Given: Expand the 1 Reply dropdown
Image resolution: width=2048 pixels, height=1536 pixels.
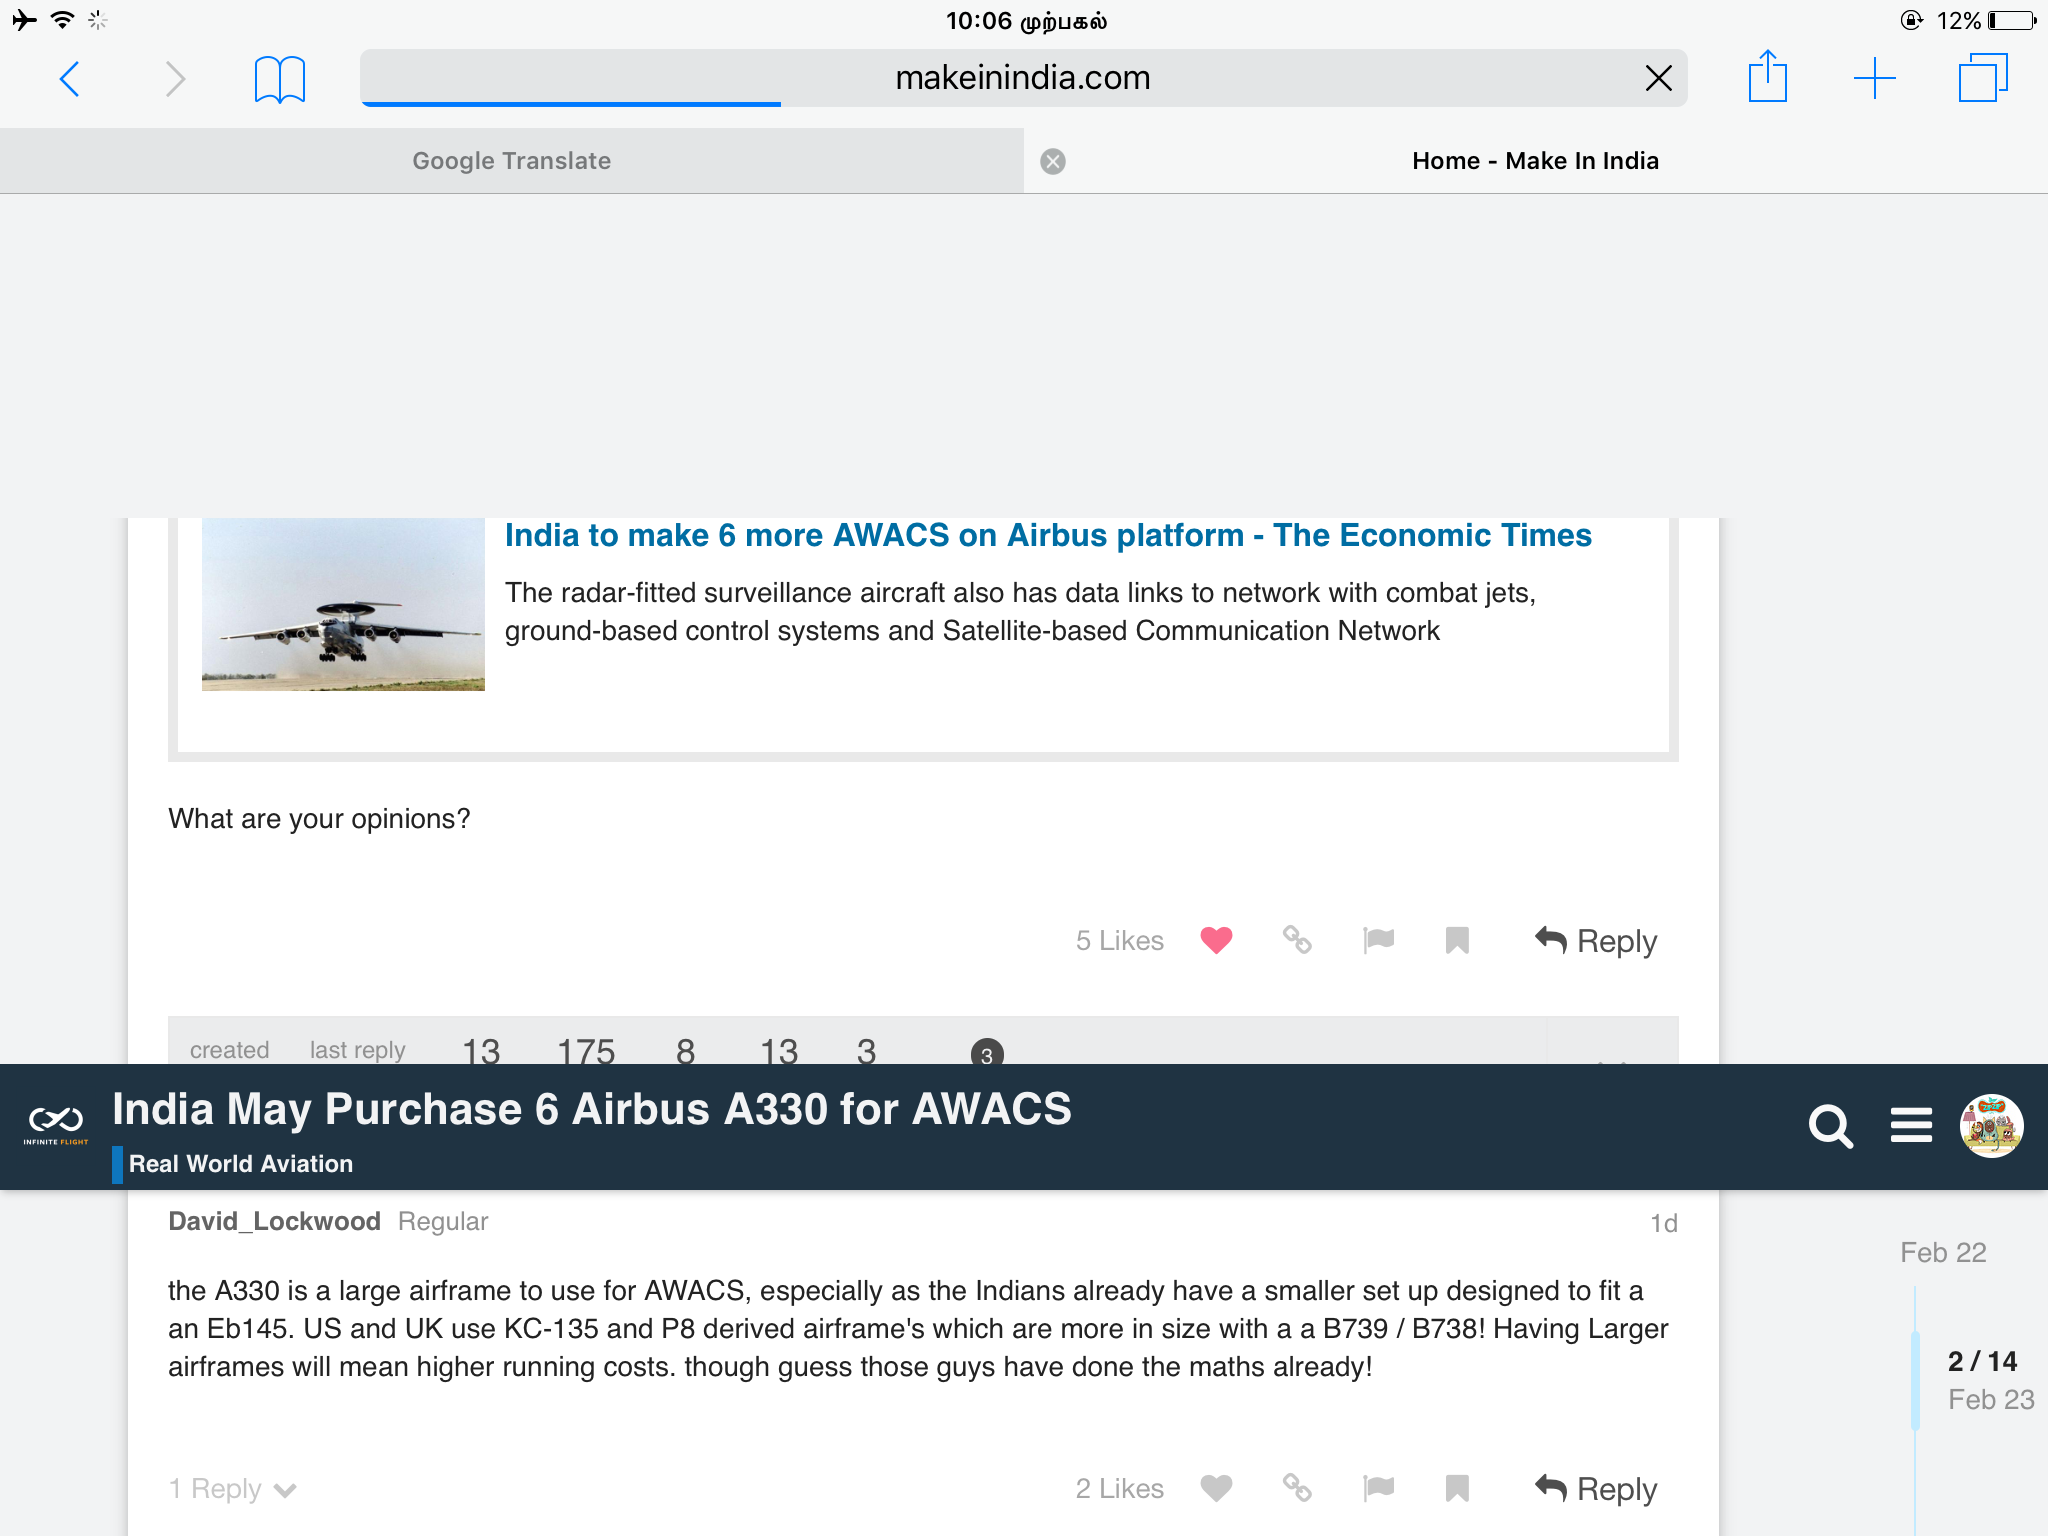Looking at the screenshot, I should point(232,1489).
